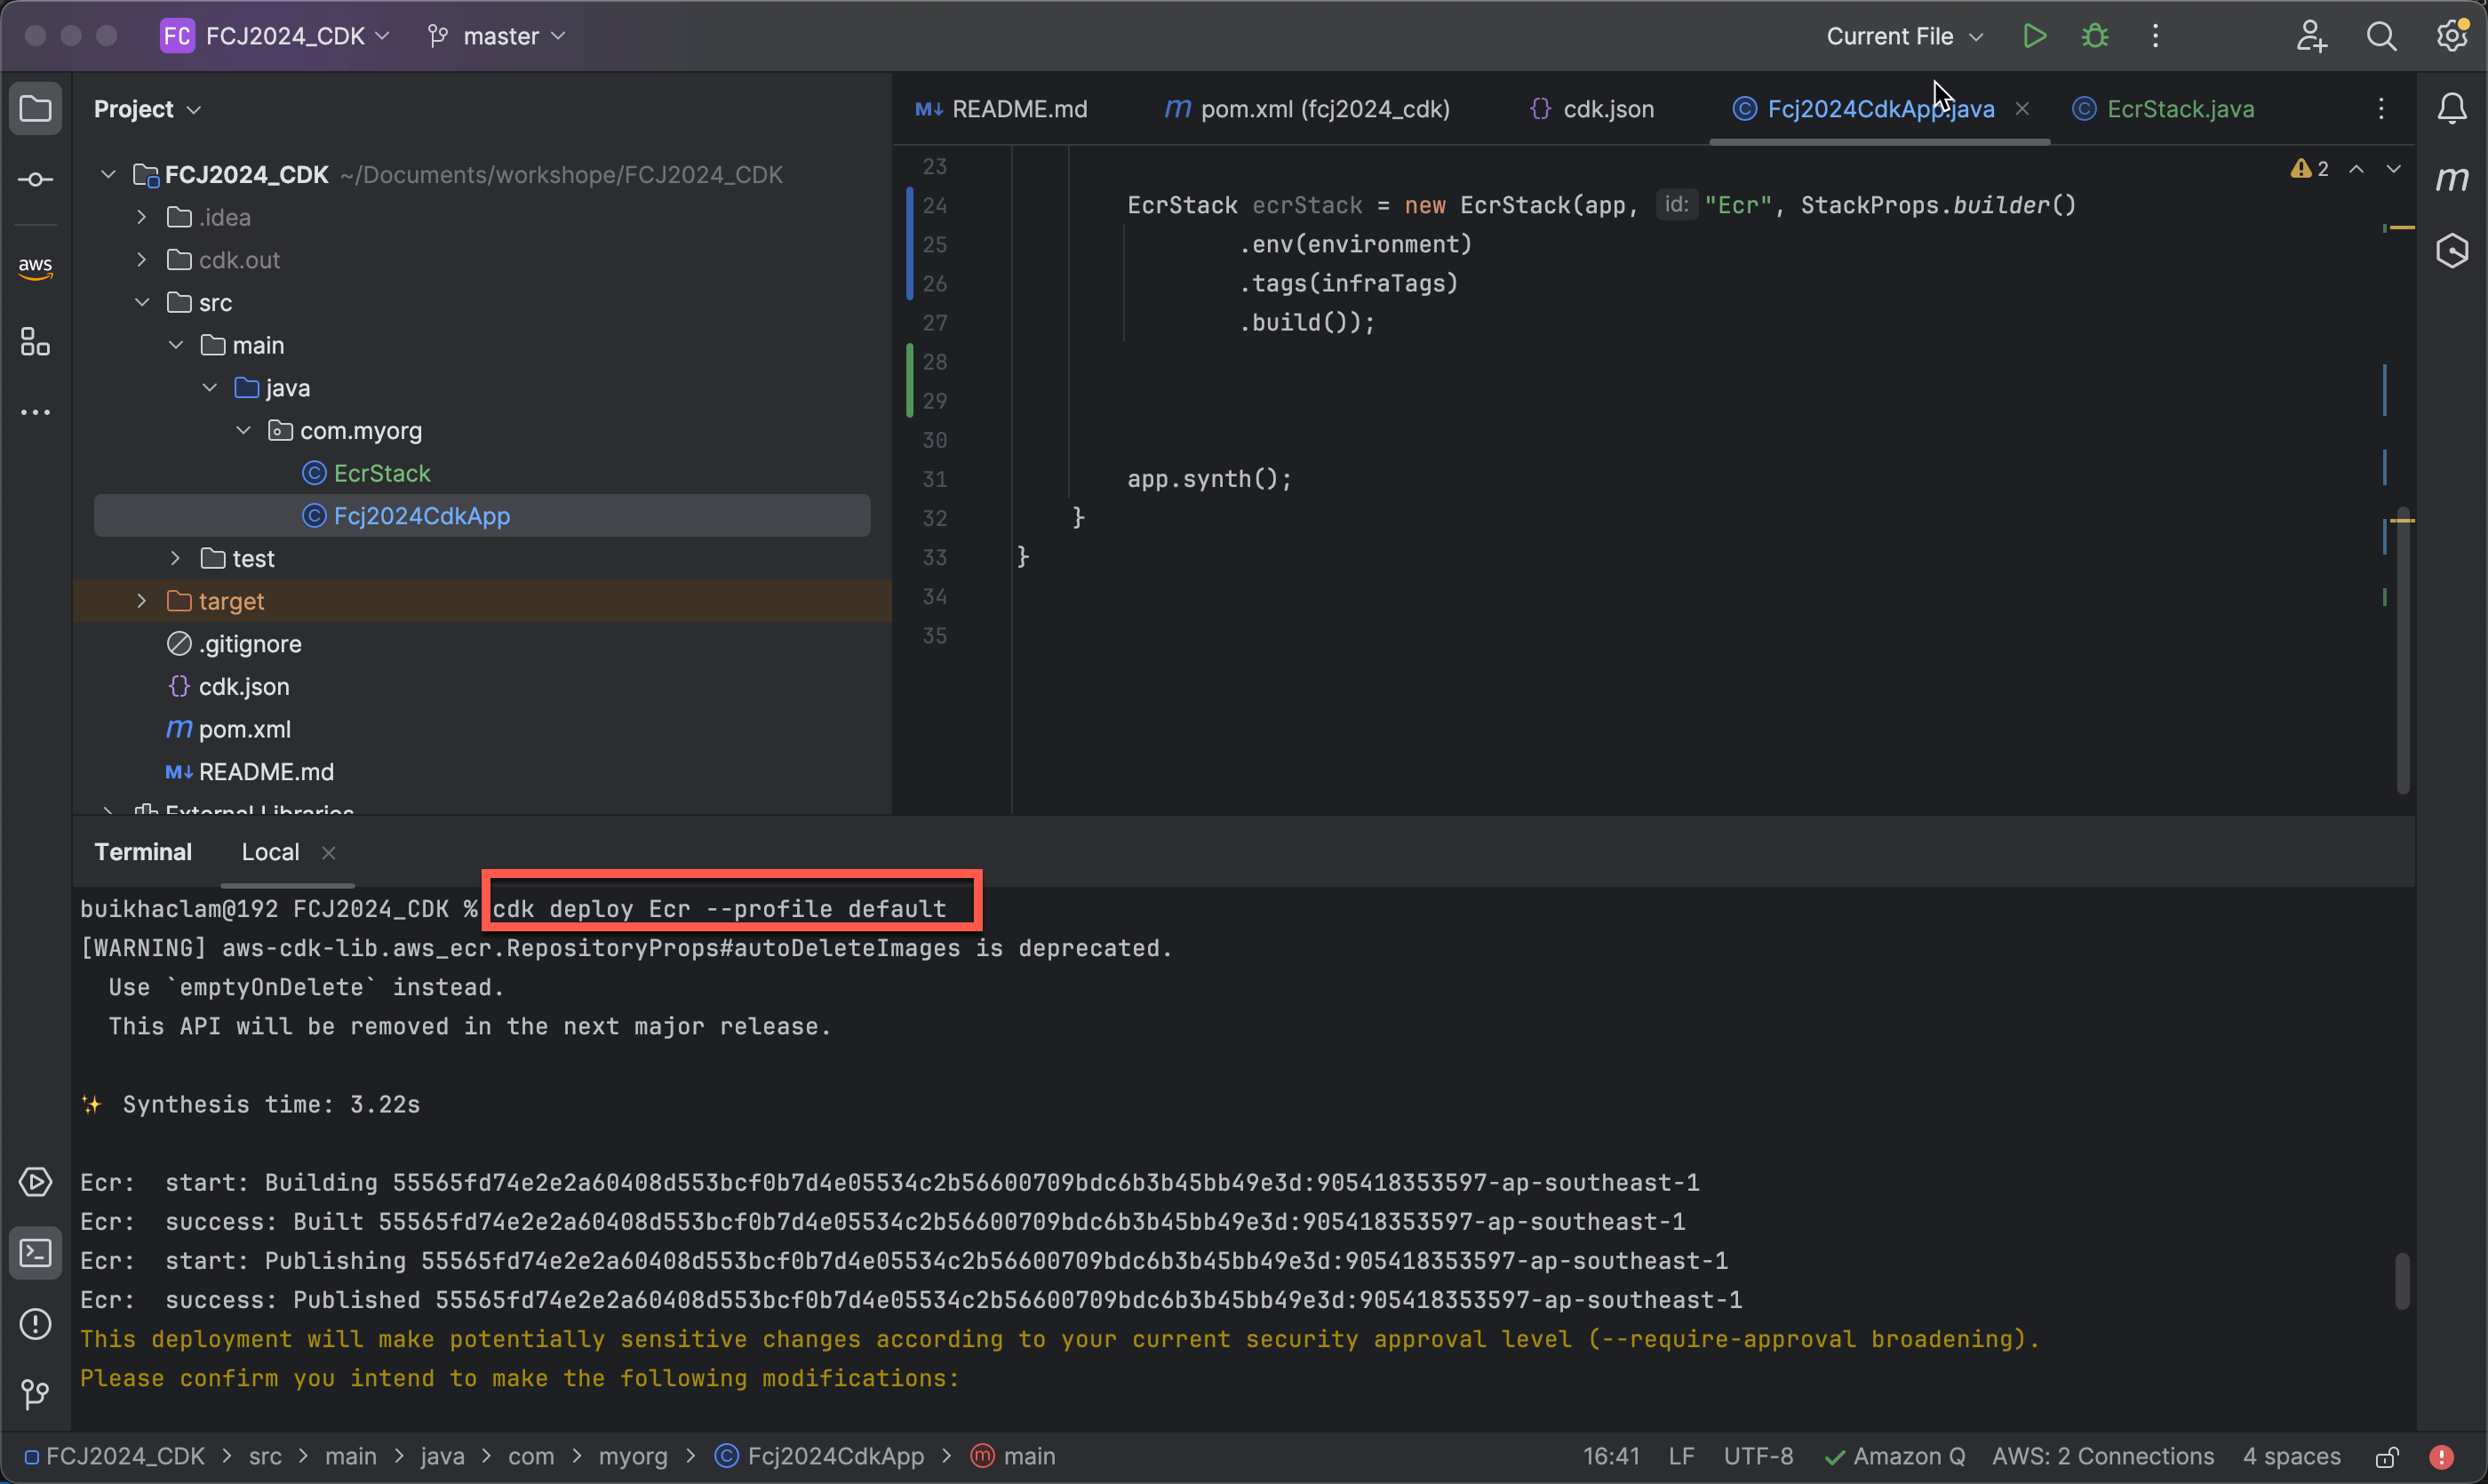
Task: Open the Problems tool window icon
Action: (35, 1324)
